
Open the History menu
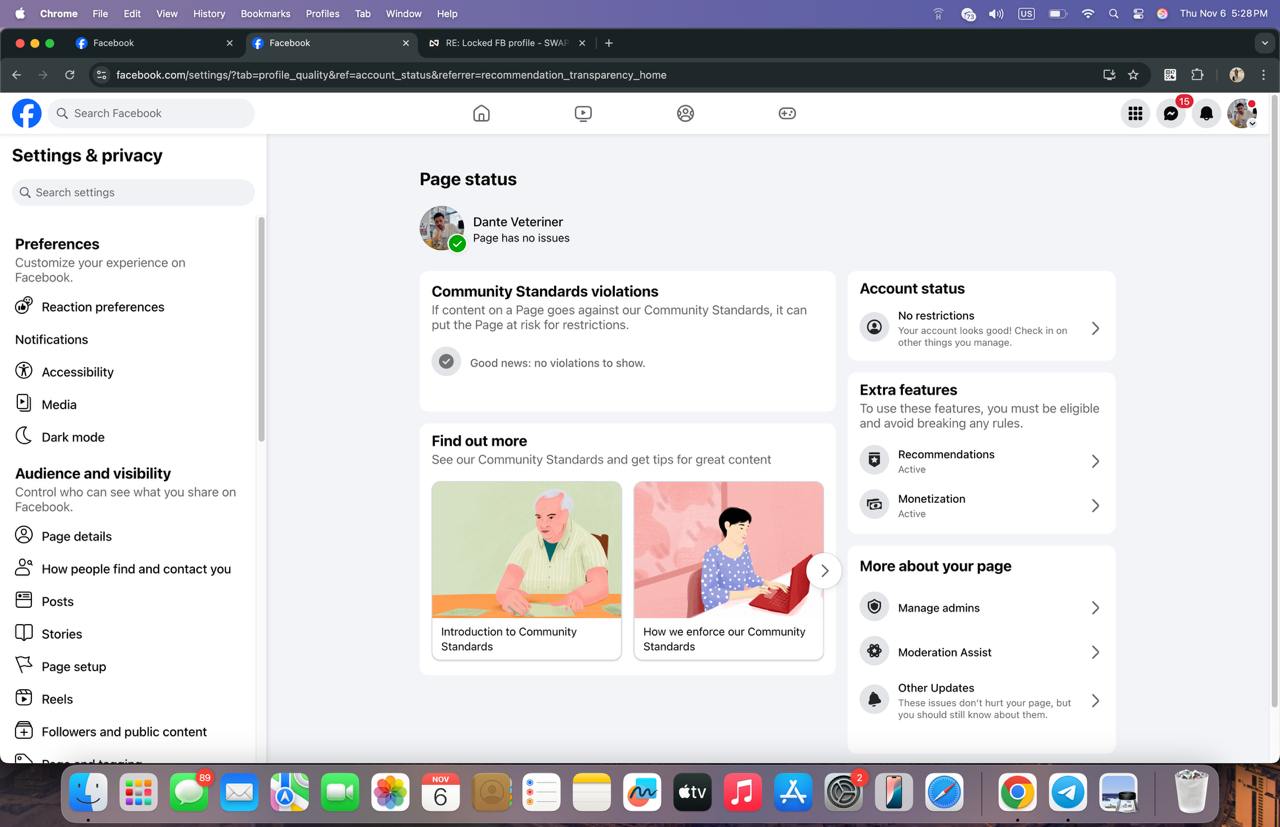[209, 14]
